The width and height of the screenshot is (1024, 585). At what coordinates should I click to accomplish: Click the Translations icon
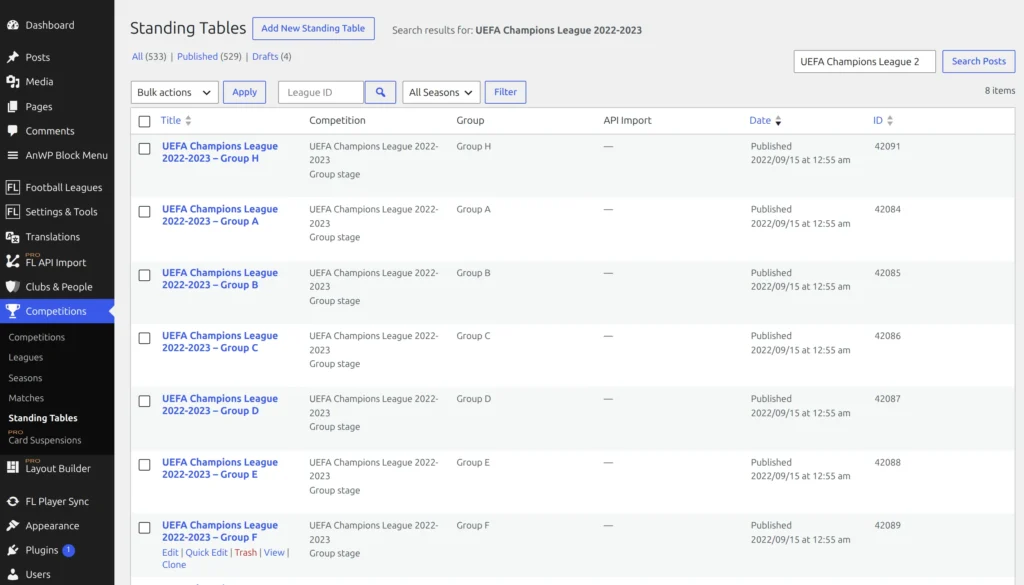[12, 237]
